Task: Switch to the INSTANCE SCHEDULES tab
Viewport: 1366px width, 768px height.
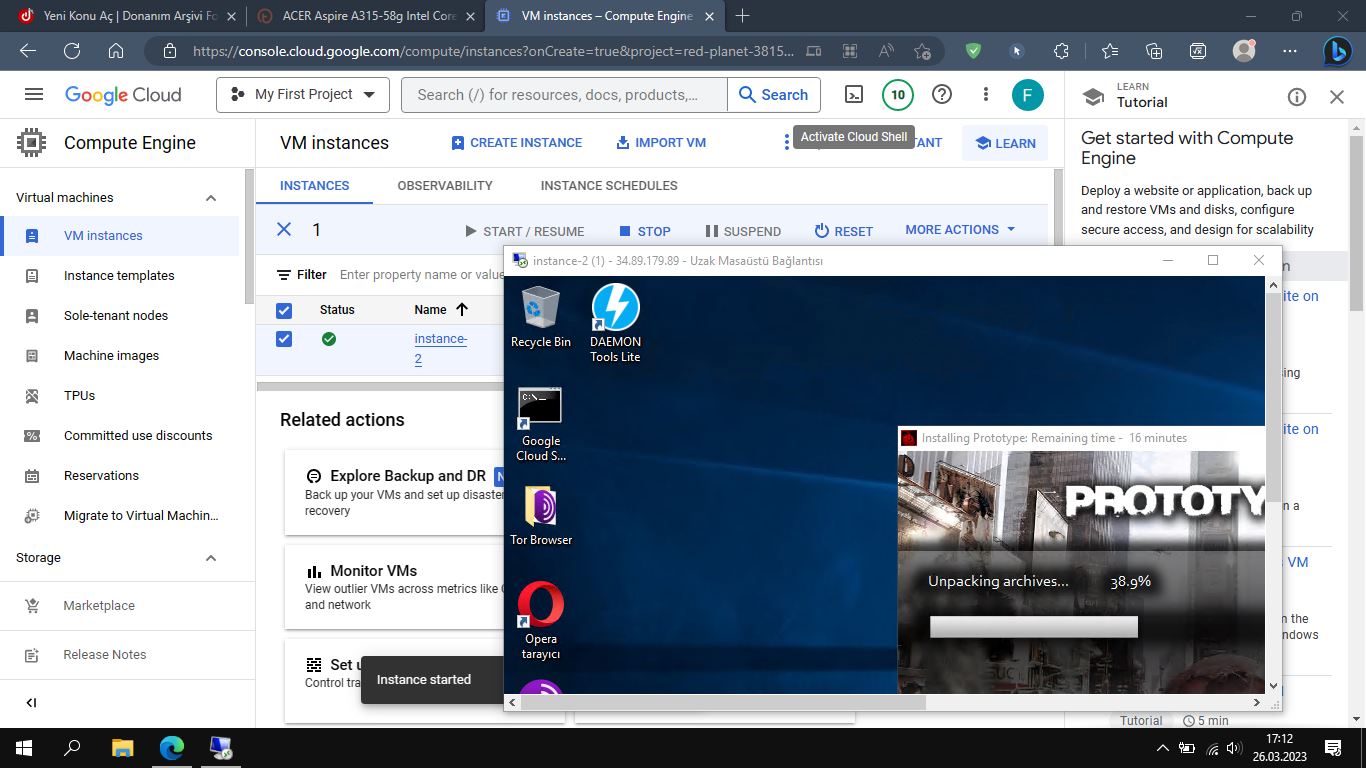Action: coord(609,186)
